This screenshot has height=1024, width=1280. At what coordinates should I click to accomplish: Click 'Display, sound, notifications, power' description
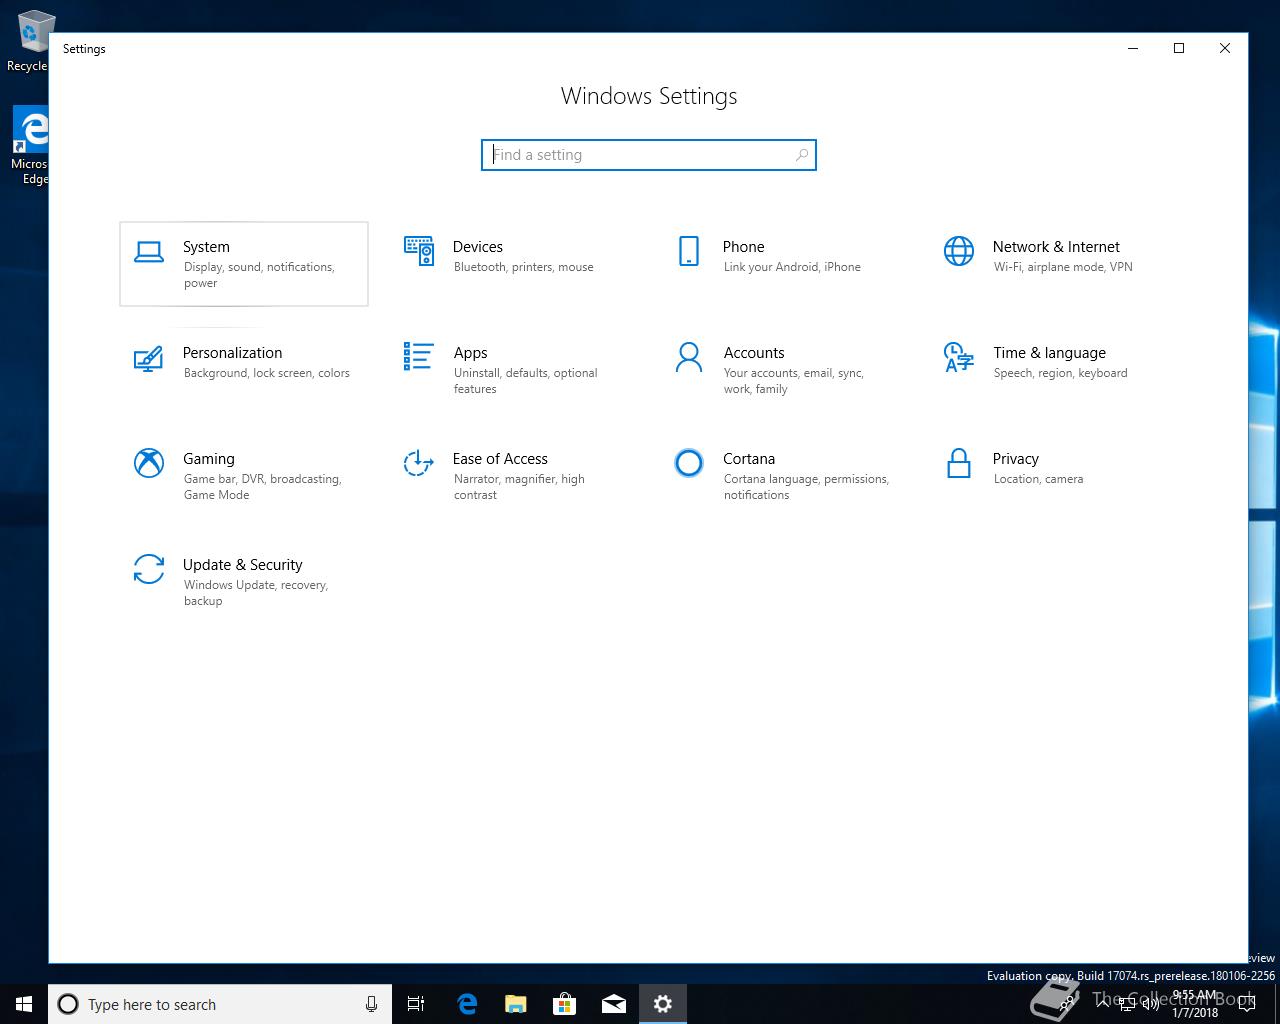tap(259, 275)
